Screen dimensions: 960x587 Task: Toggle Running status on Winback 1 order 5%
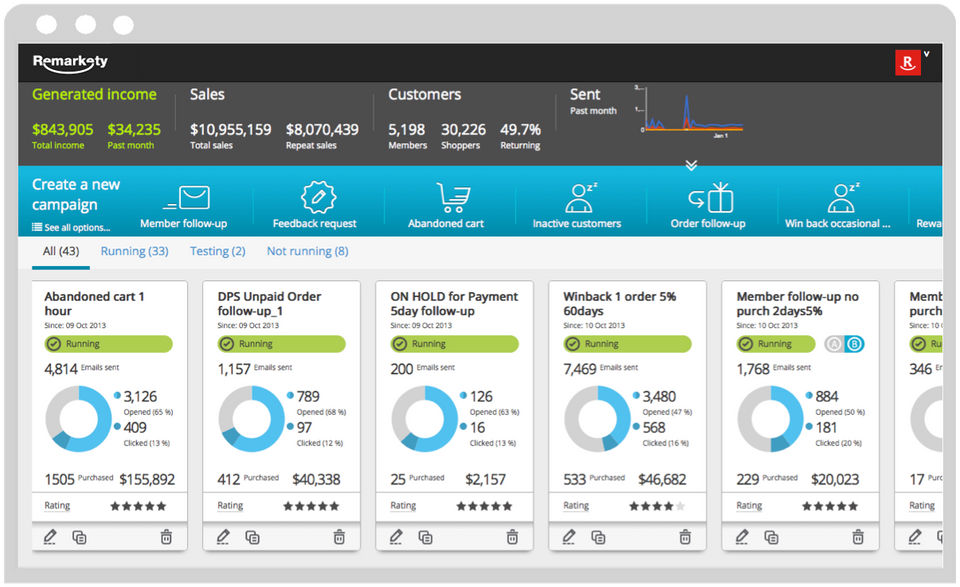click(628, 344)
